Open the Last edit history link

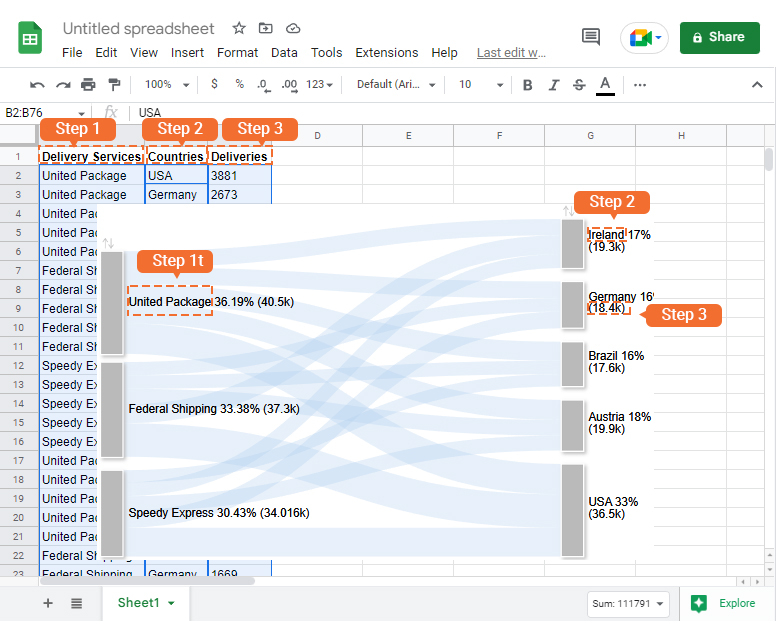[511, 52]
